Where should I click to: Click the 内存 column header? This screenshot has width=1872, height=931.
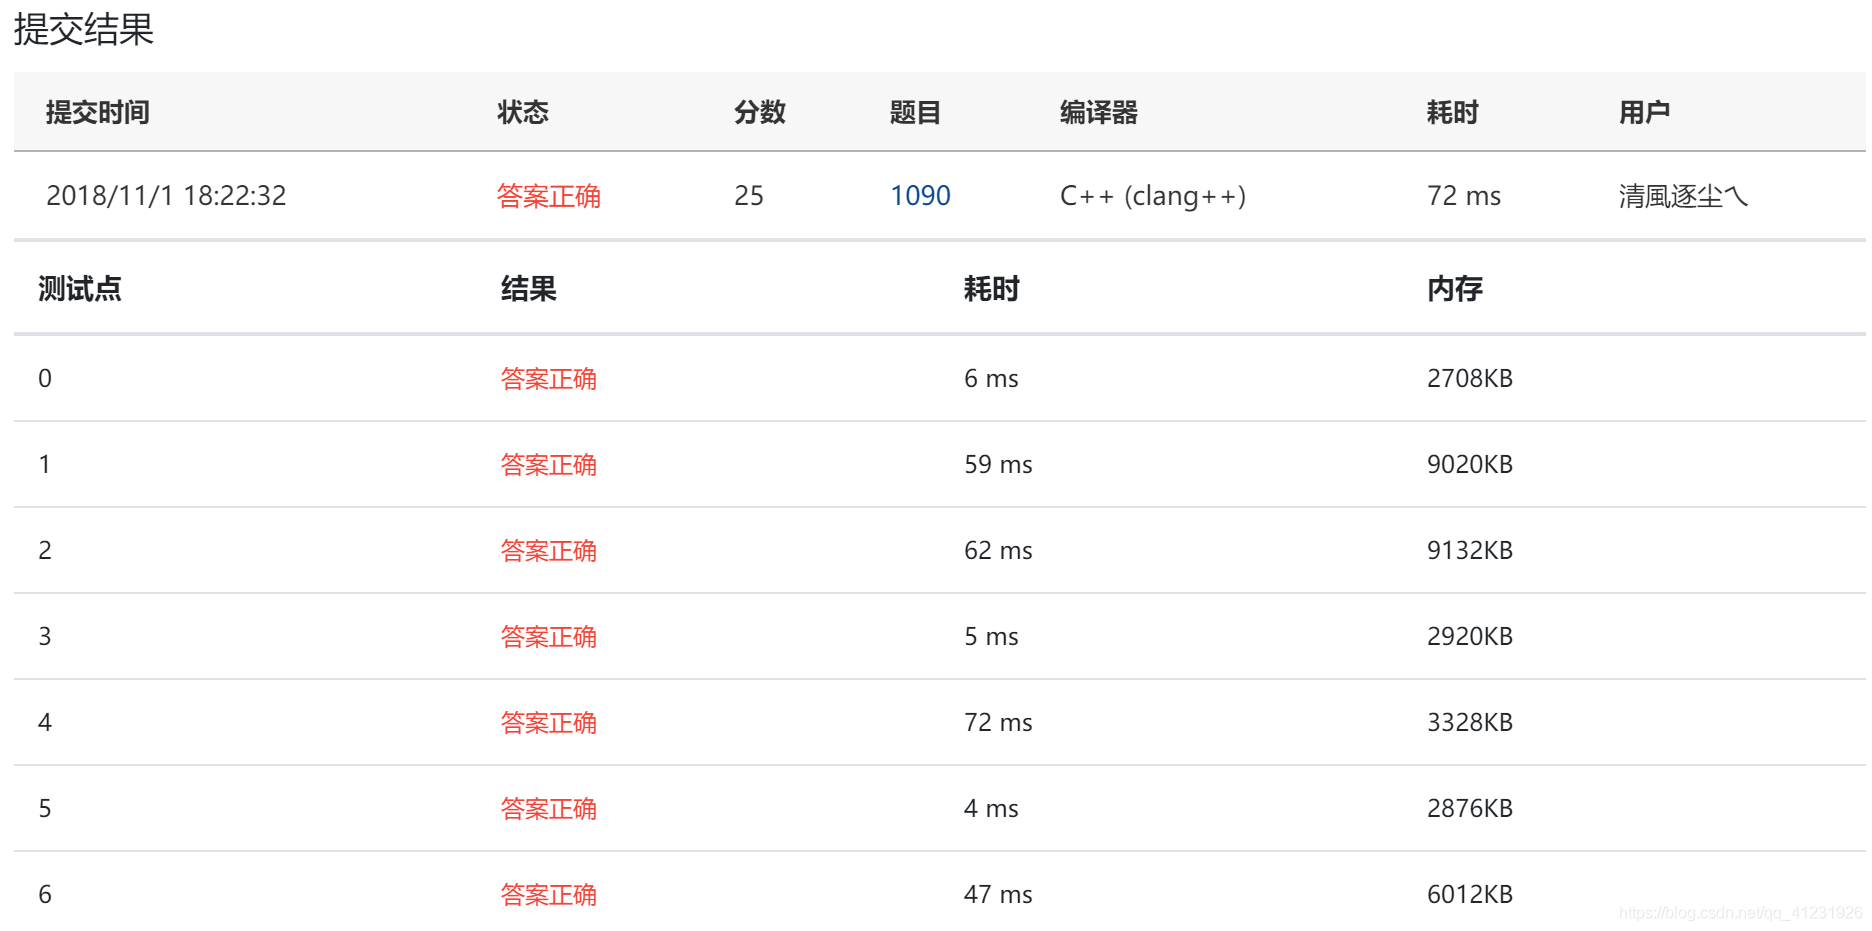[x=1455, y=289]
